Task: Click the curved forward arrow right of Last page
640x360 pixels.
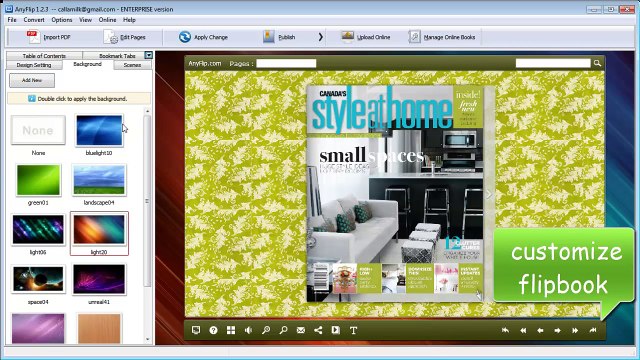Action: coord(593,330)
